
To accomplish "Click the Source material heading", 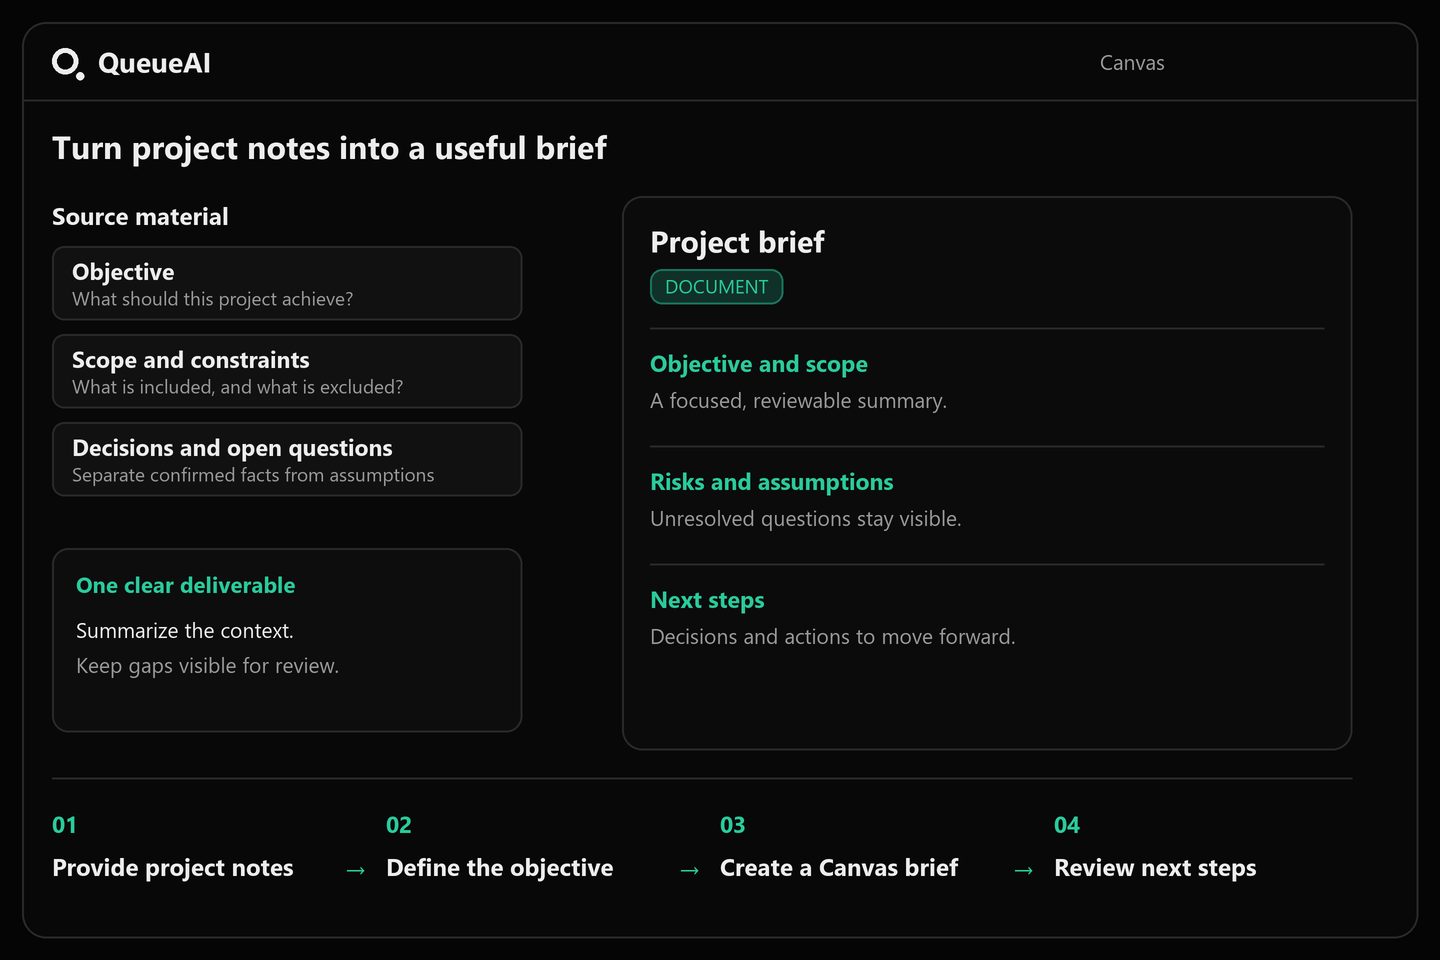I will tap(140, 217).
